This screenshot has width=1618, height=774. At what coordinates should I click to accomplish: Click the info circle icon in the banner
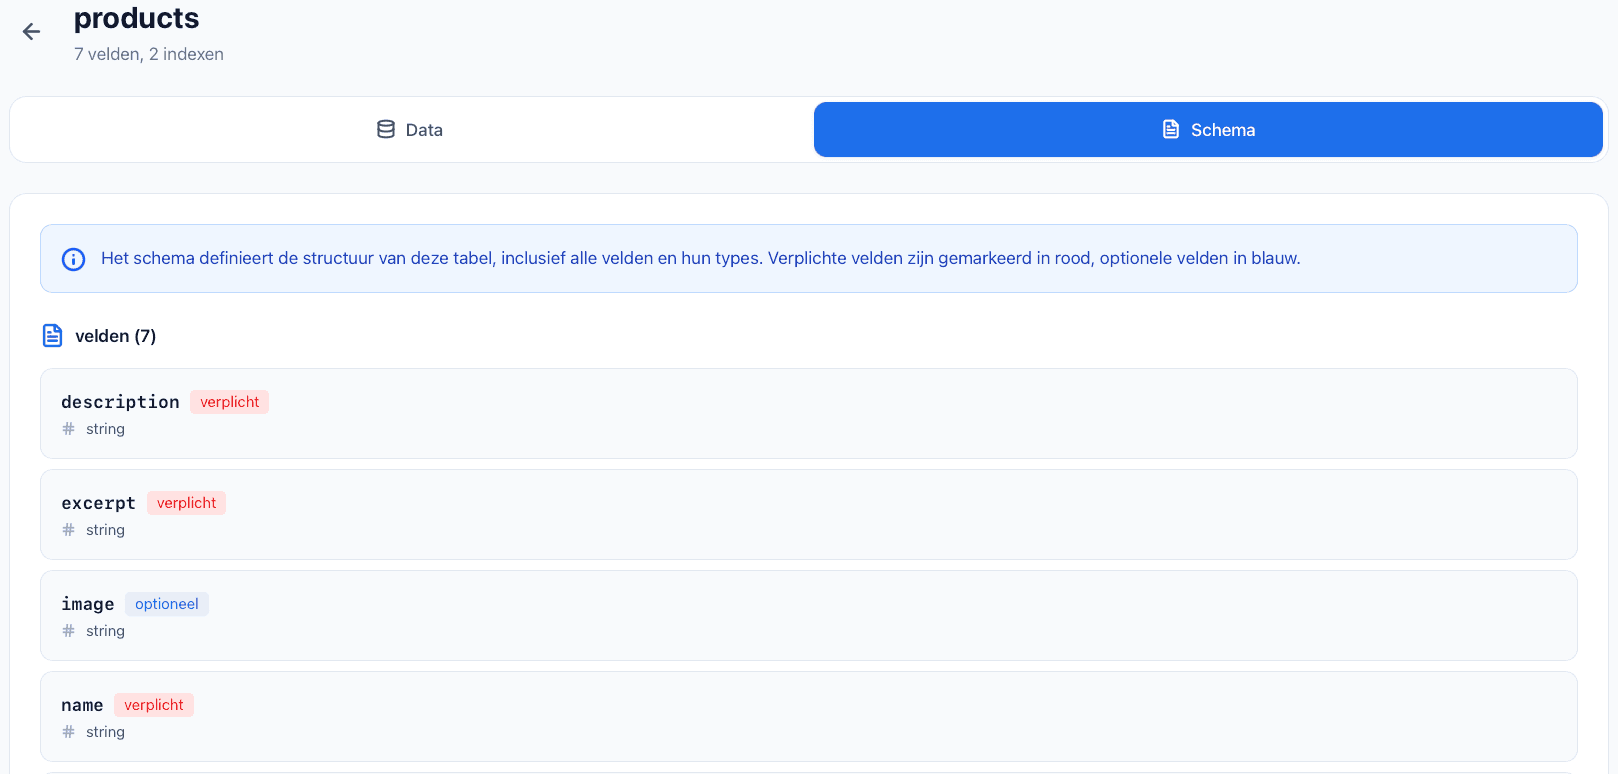(74, 259)
